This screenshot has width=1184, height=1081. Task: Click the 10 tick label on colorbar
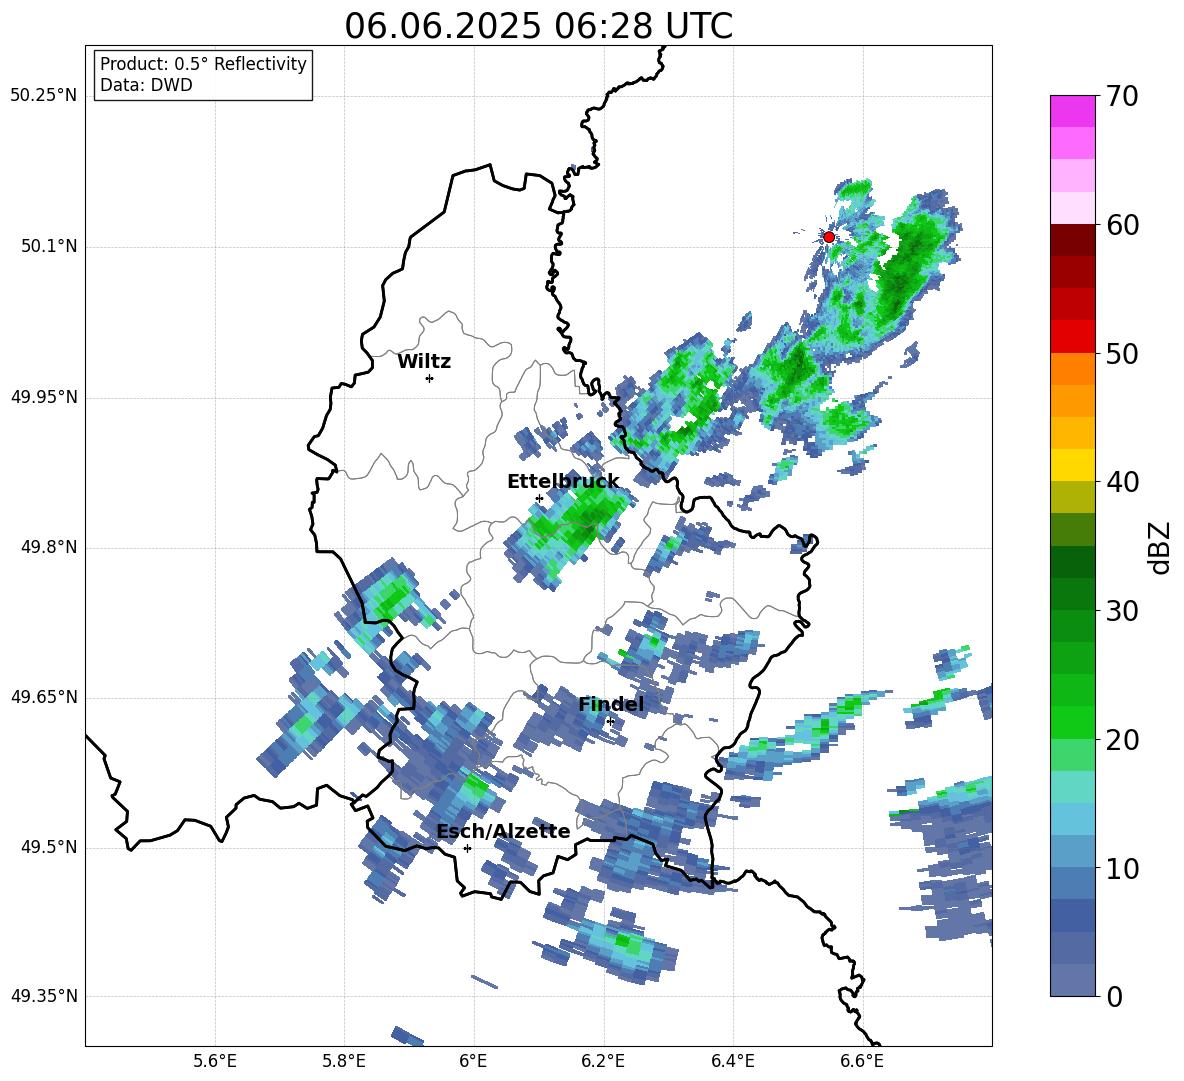coord(1121,868)
